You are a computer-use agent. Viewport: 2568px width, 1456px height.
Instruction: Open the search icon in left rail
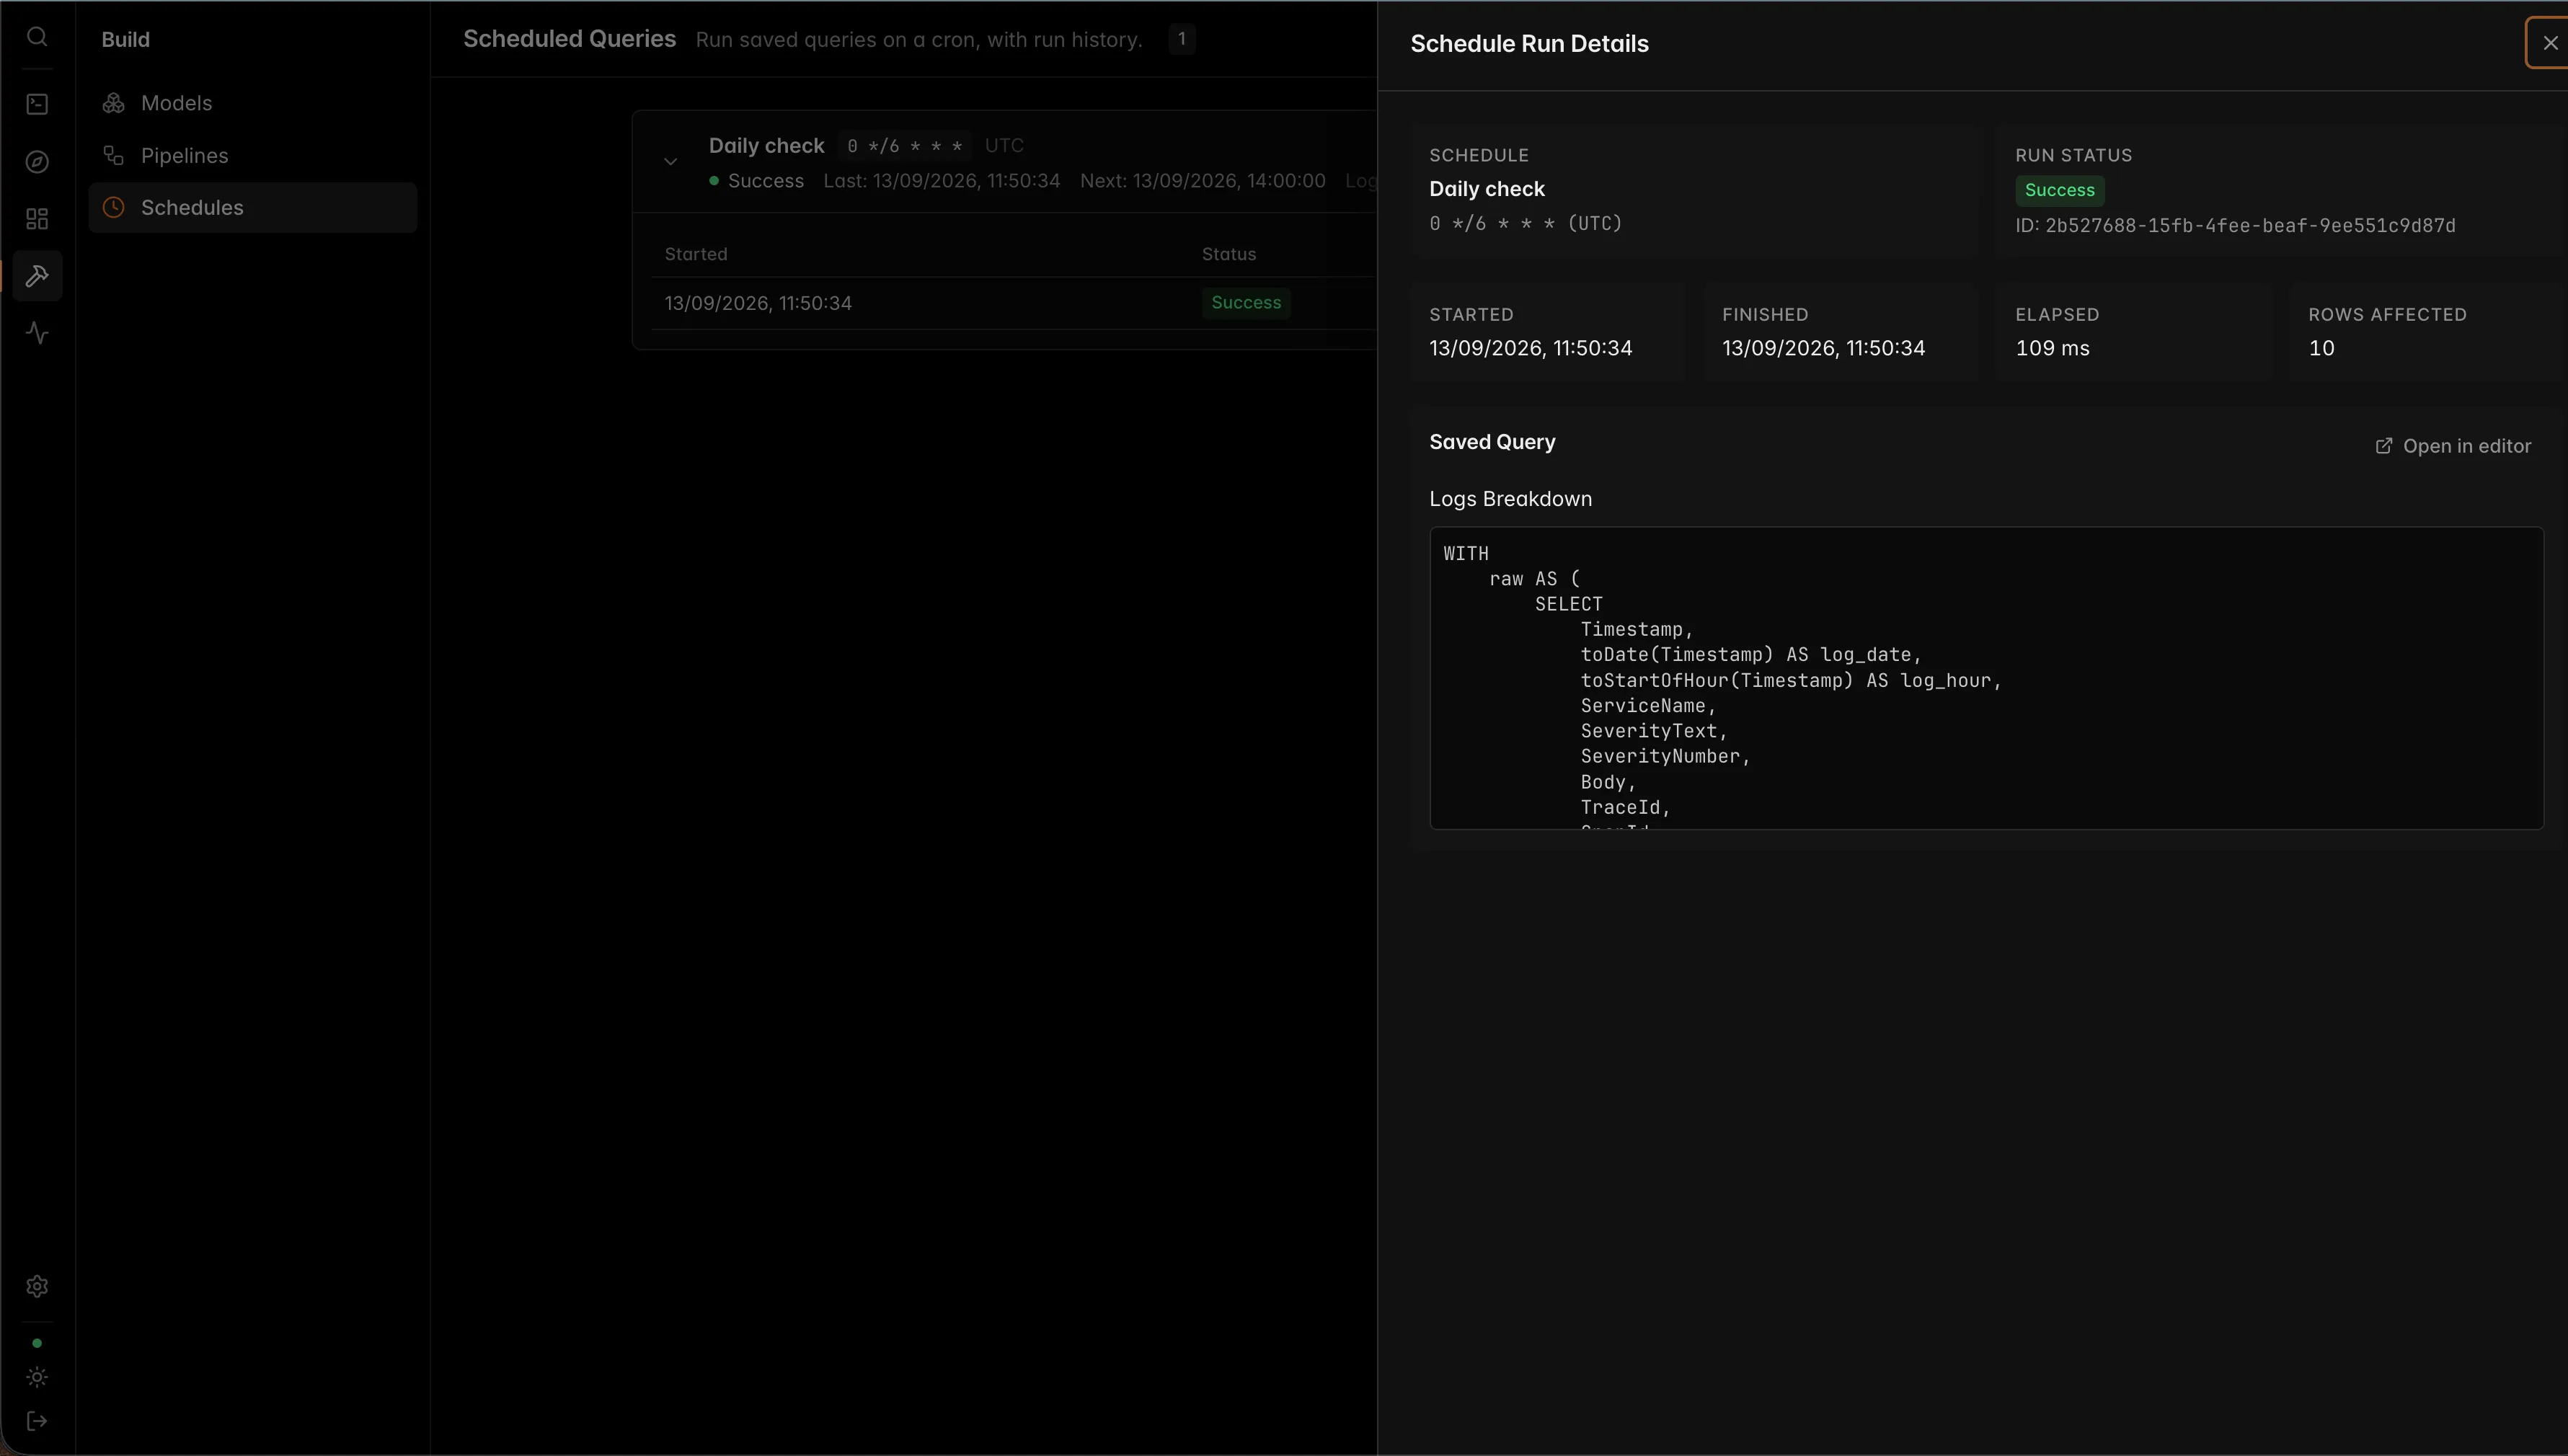tap(37, 37)
